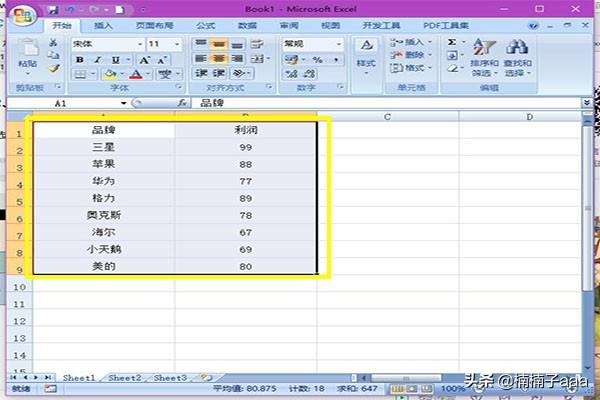The height and width of the screenshot is (400, 600).
Task: Click the Copy icon in clipboard group
Action: 53,56
